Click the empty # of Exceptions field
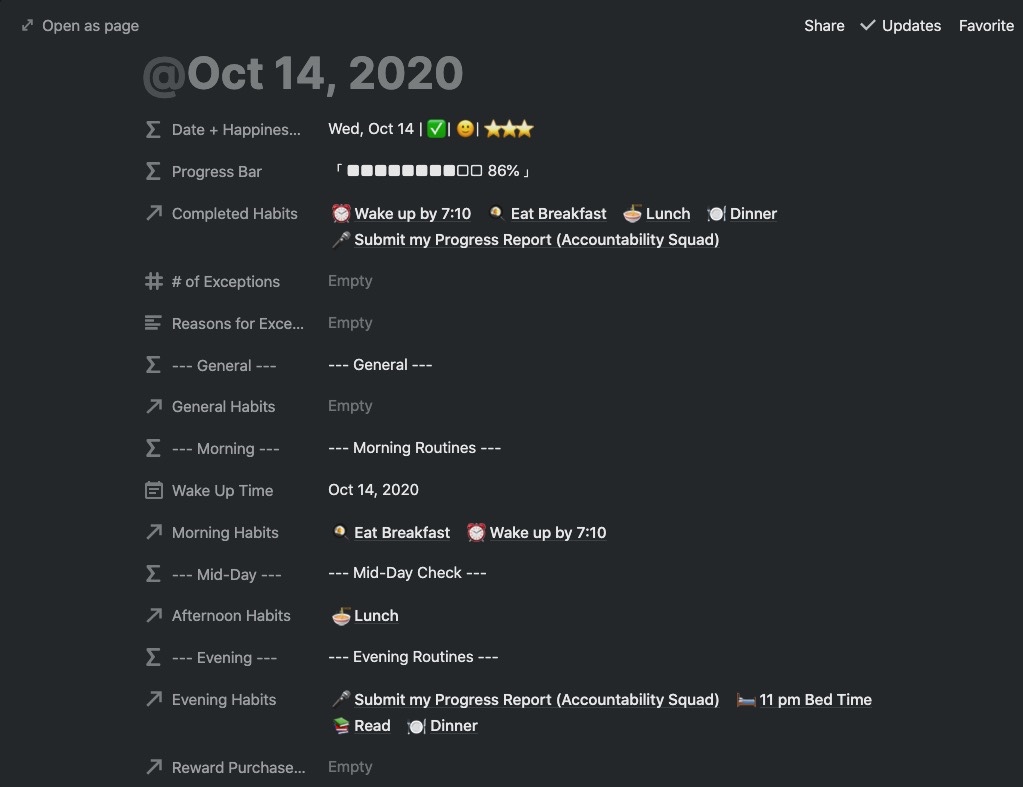 [x=350, y=281]
